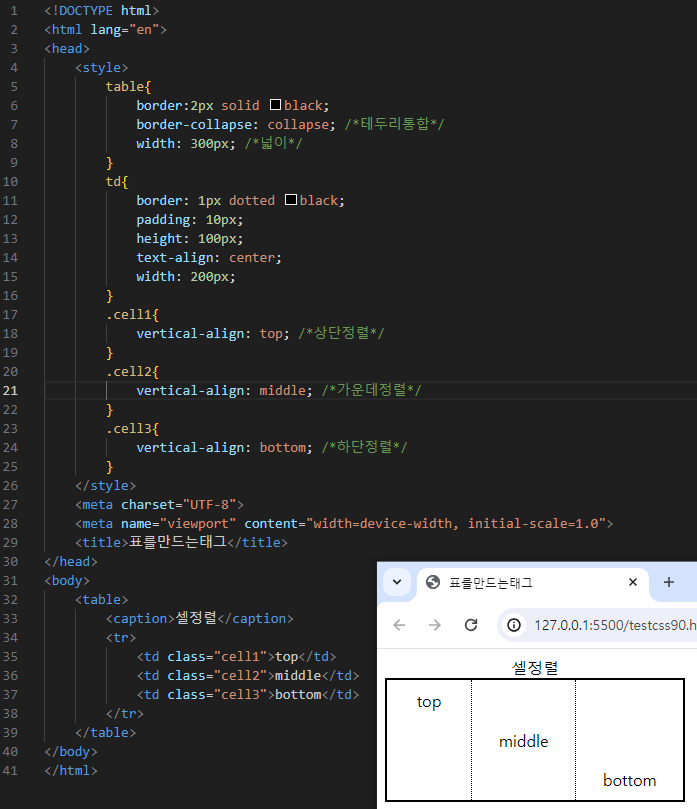Close the 표를만드는태그 browser tab
This screenshot has height=809, width=697.
click(x=633, y=583)
